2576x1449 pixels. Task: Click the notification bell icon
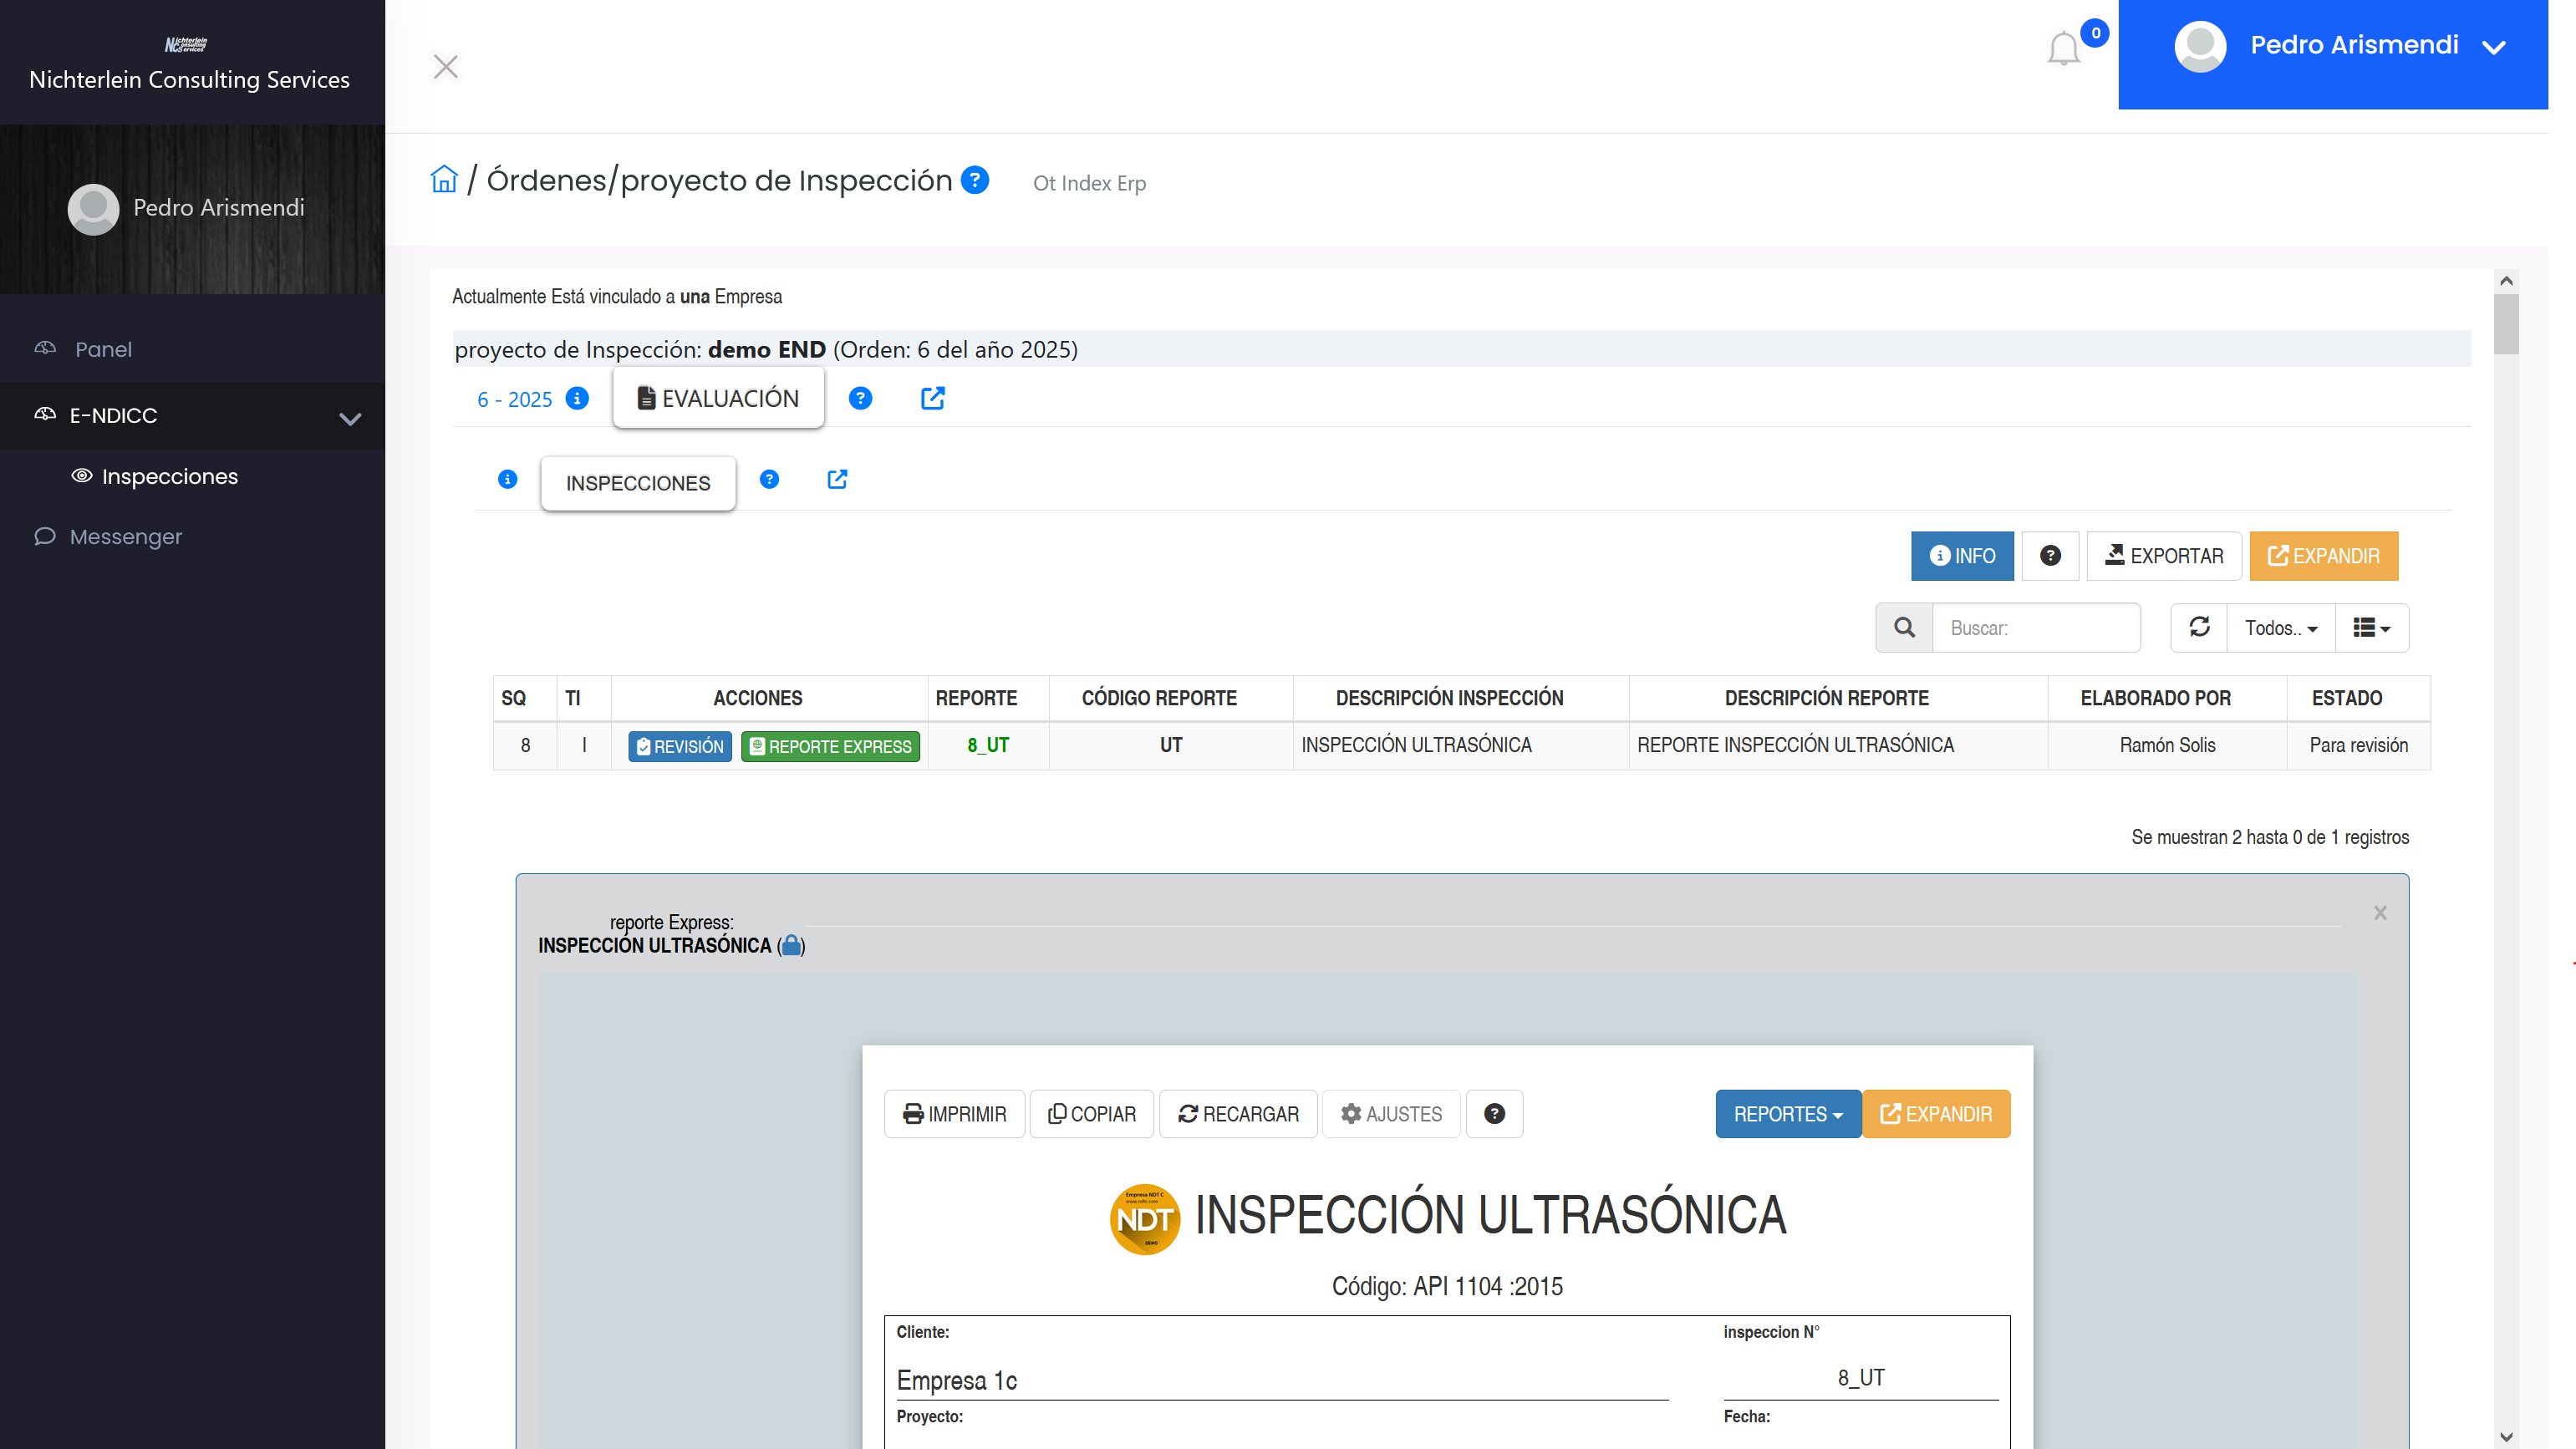tap(2063, 49)
